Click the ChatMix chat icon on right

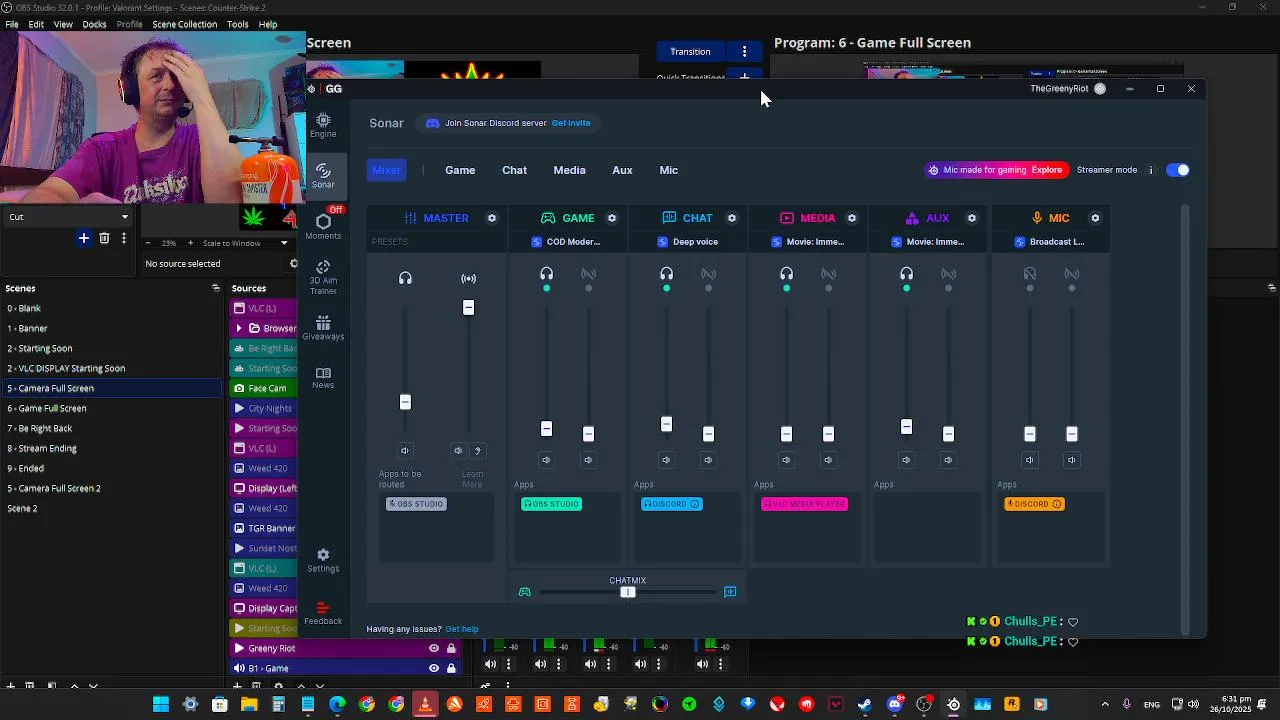pyautogui.click(x=730, y=592)
